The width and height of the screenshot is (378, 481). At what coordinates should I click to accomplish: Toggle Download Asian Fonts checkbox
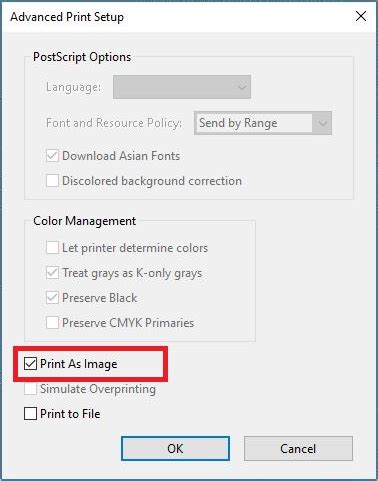coord(52,156)
